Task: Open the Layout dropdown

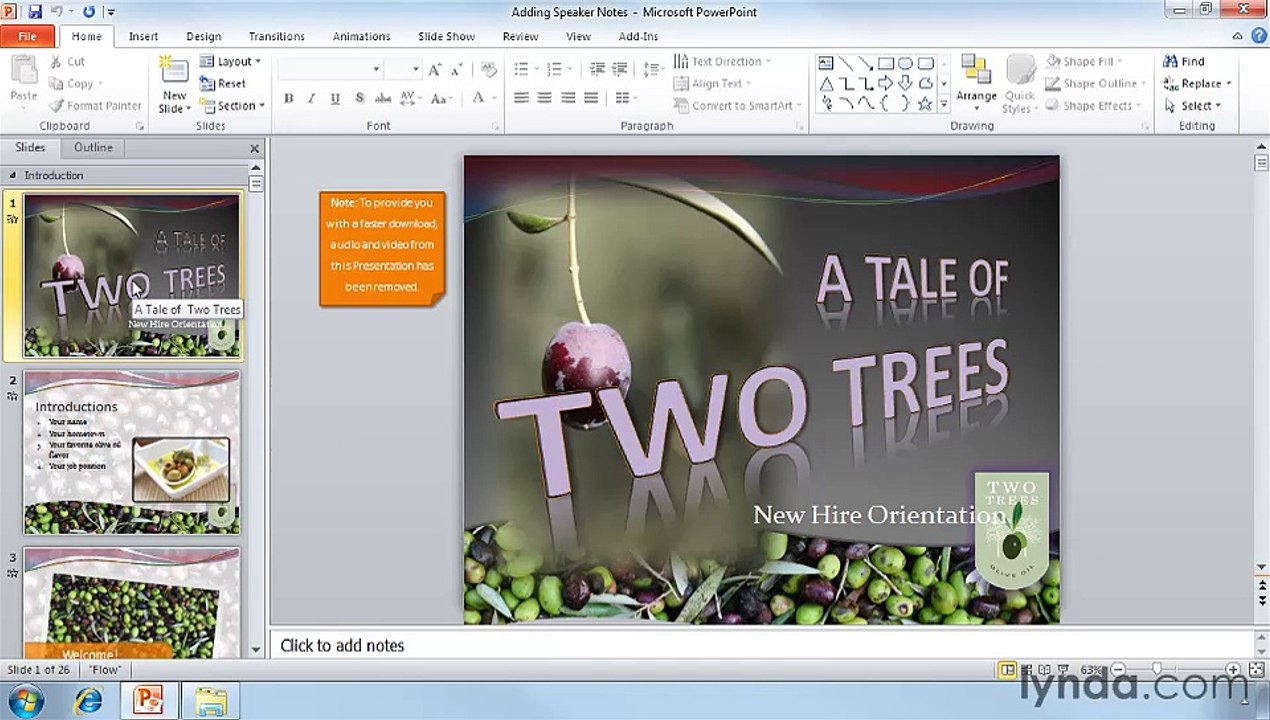Action: coord(231,62)
